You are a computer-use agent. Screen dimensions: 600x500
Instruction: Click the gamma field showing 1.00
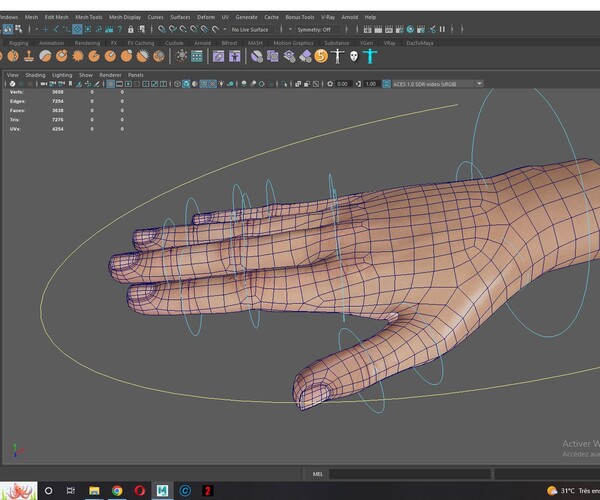pyautogui.click(x=371, y=84)
